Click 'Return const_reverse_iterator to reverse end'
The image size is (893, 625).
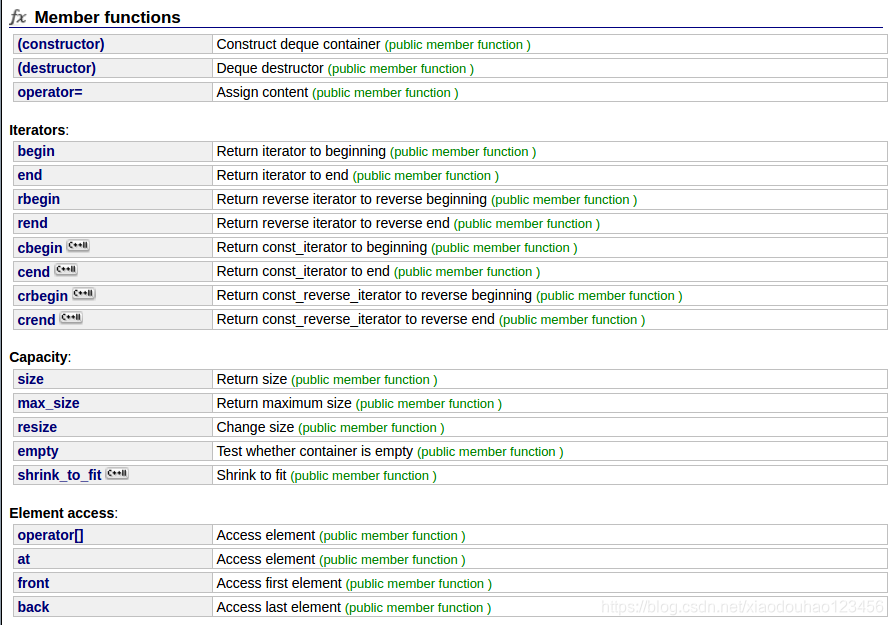355,319
